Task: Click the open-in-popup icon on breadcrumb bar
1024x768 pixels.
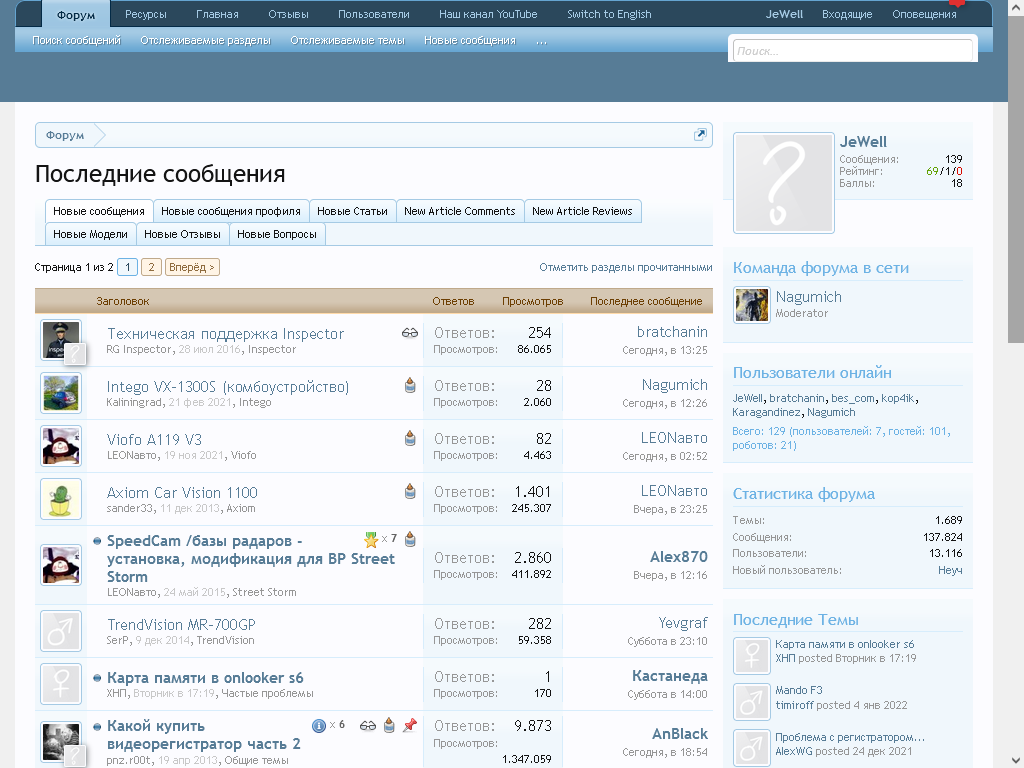Action: pos(700,135)
